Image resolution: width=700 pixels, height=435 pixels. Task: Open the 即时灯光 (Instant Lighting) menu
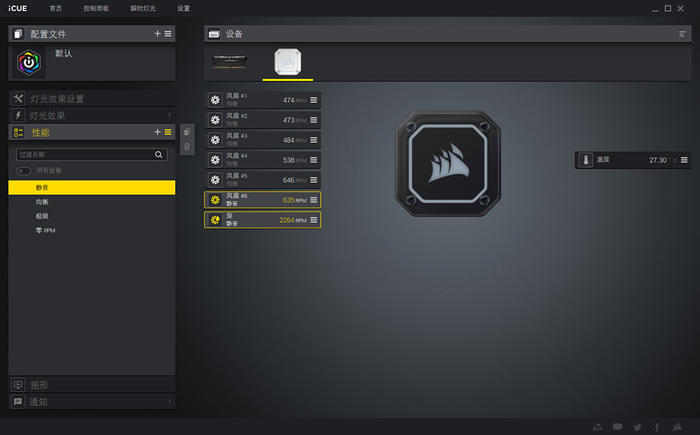[x=143, y=8]
